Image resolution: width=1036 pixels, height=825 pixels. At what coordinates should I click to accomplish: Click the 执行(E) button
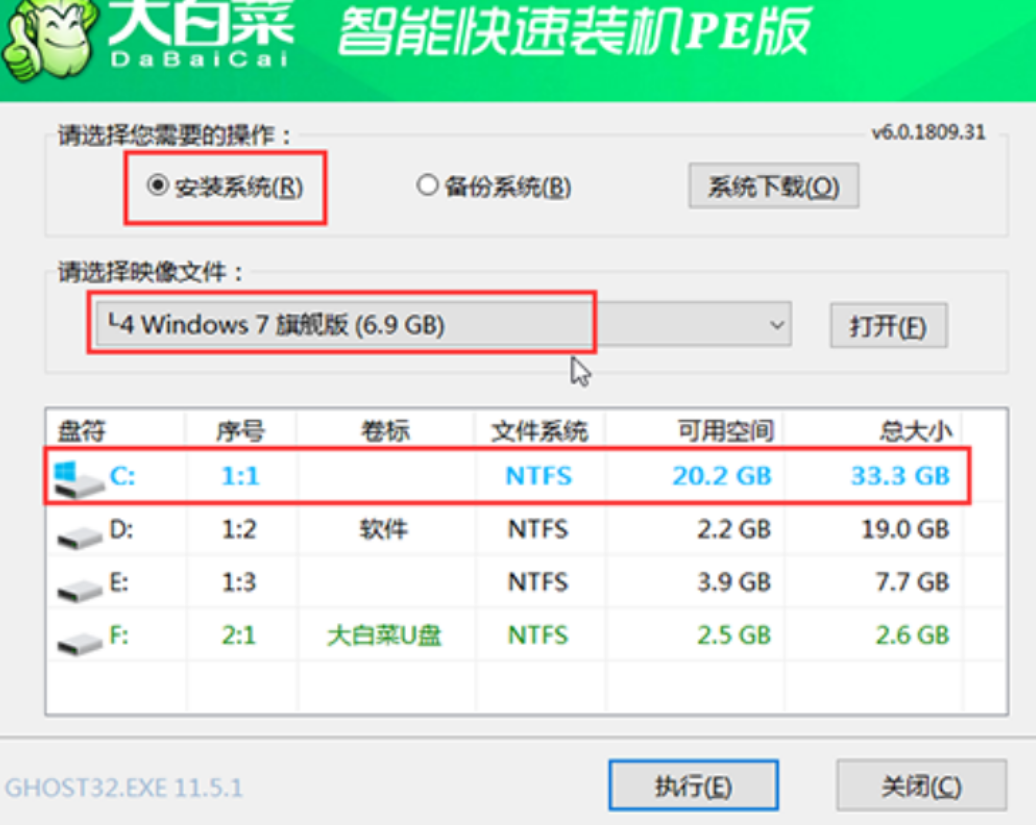[x=693, y=786]
